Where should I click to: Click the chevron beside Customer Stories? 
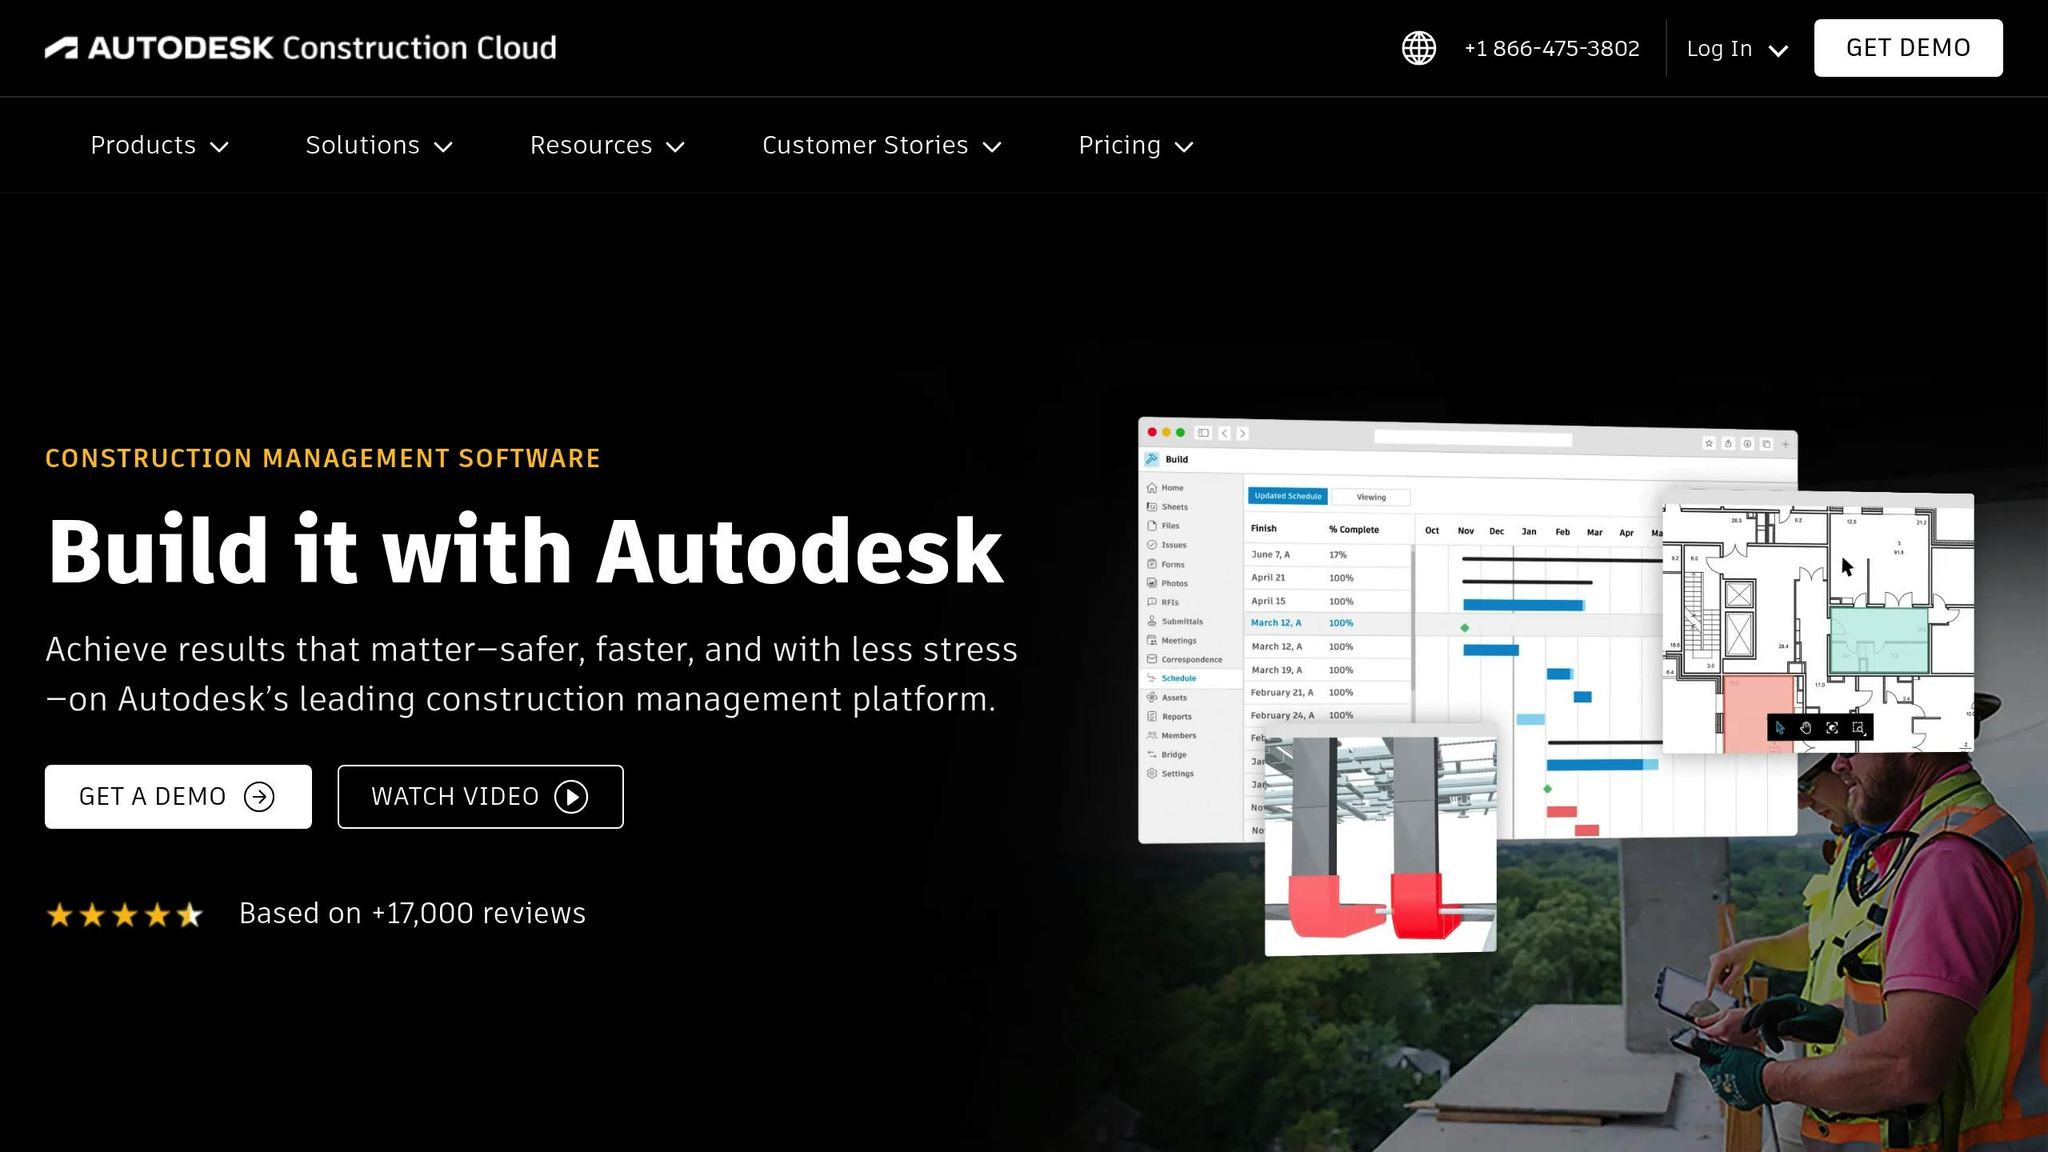(x=992, y=147)
